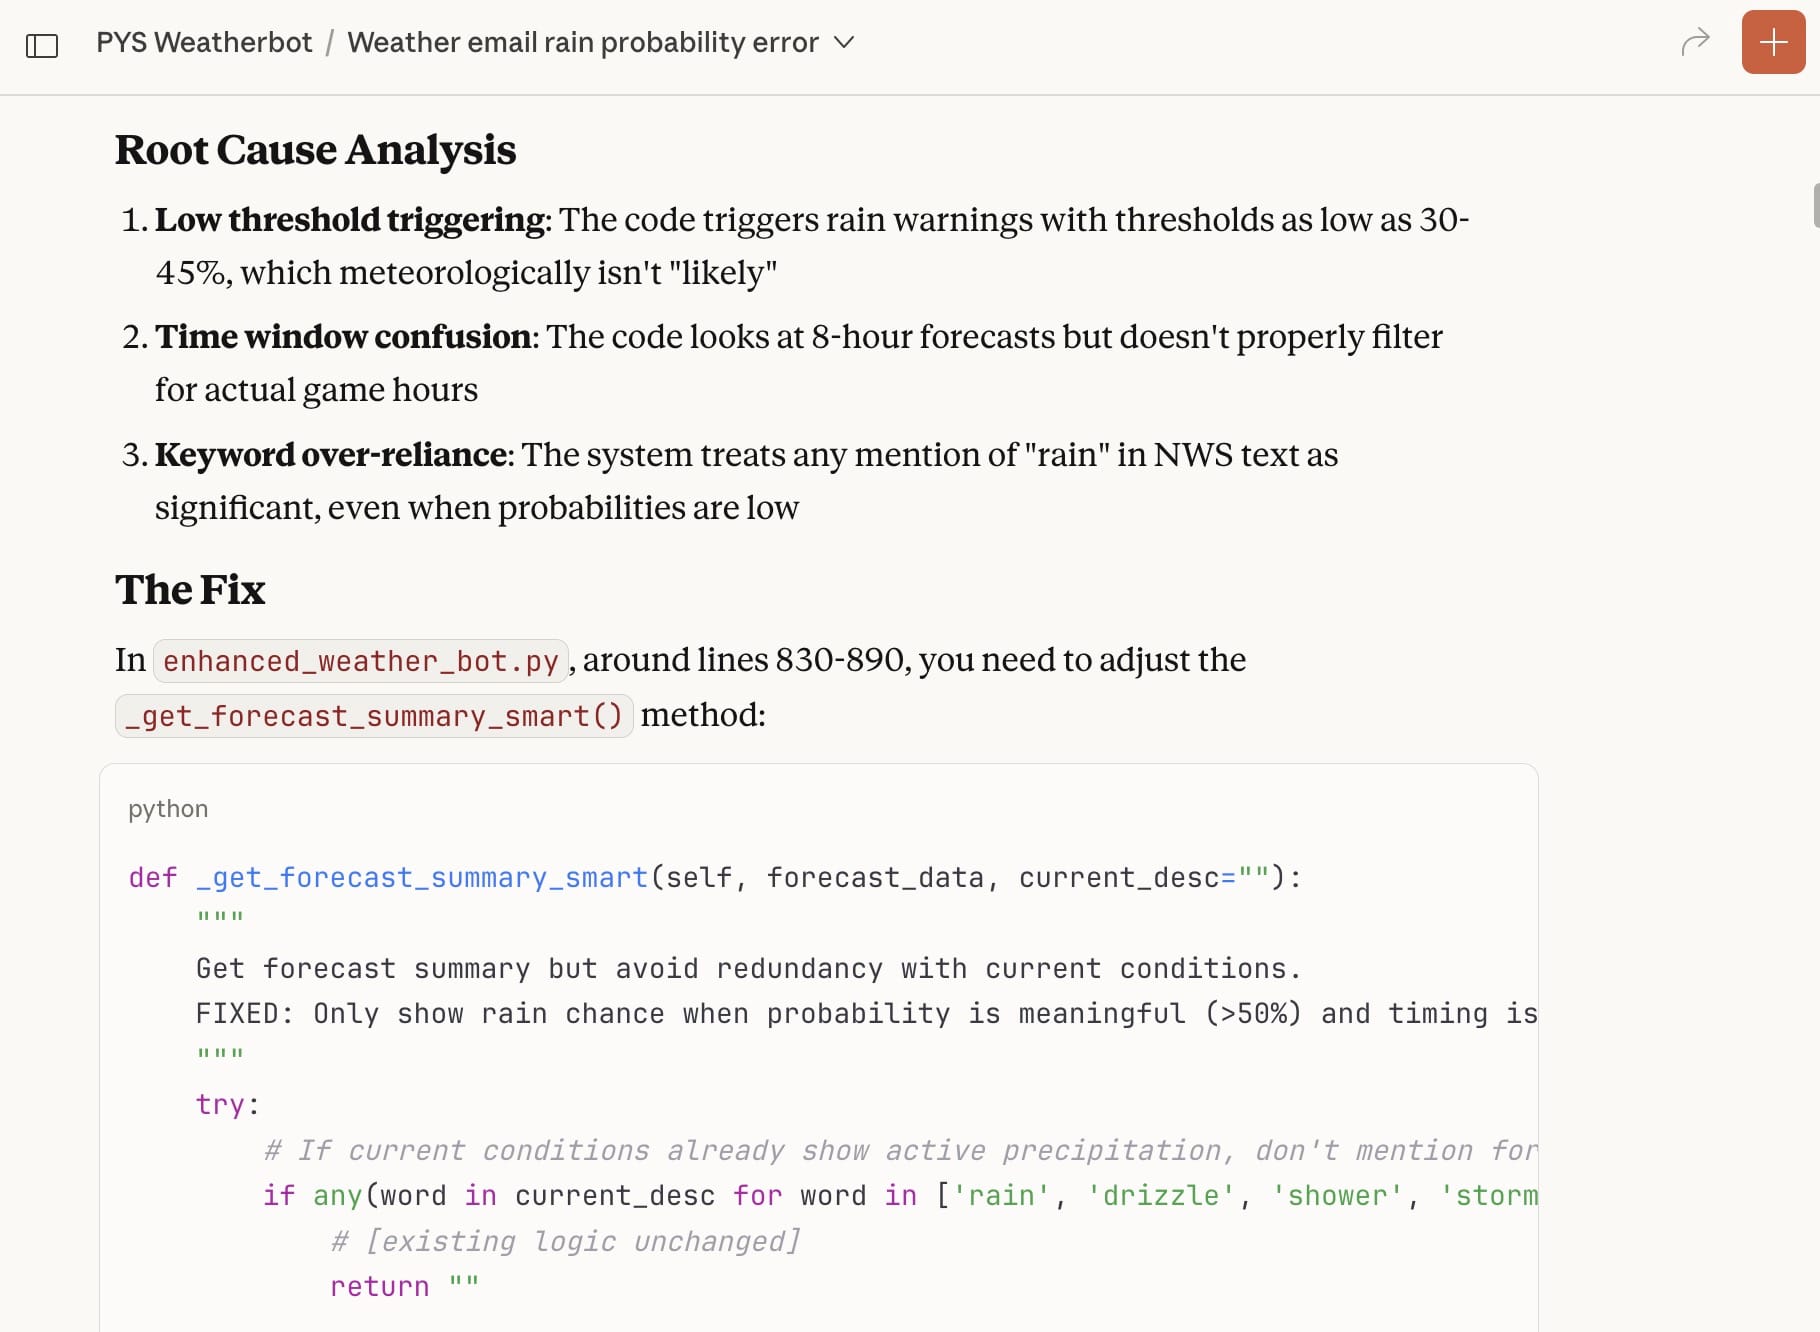Toggle the sidebar panel icon
Viewport: 1820px width, 1332px height.
coord(42,45)
